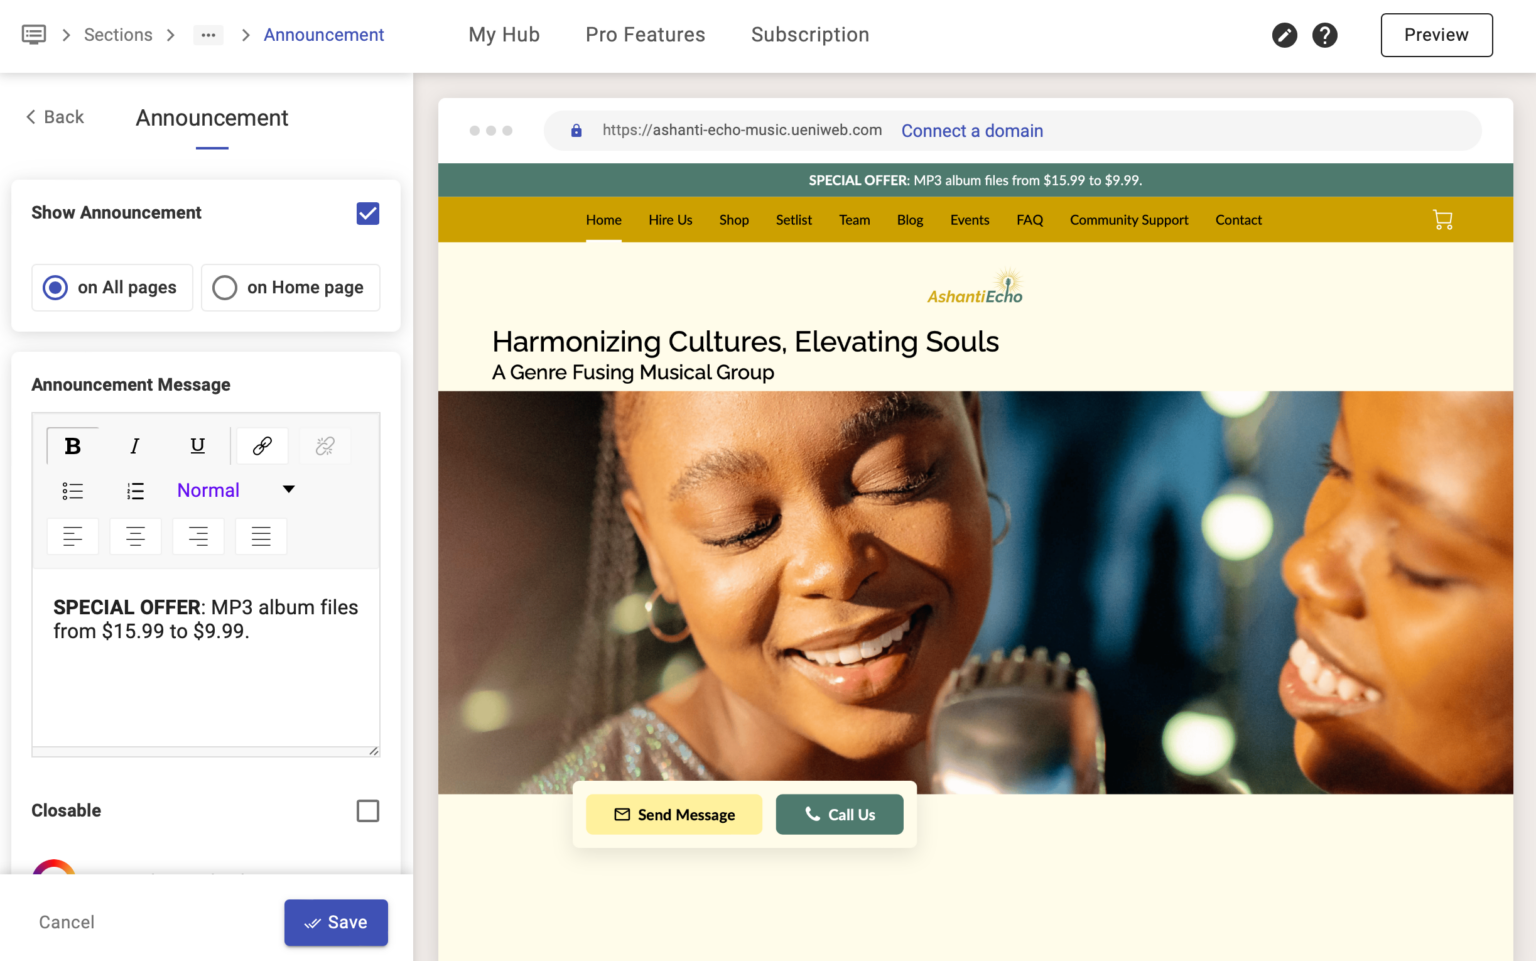This screenshot has width=1536, height=961.
Task: Click the Connect a domain link
Action: 971,130
